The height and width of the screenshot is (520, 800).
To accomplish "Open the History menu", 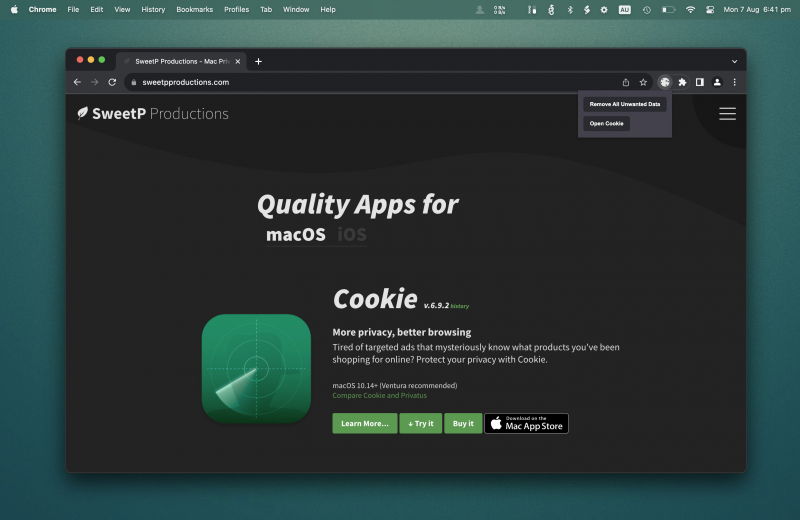I will pyautogui.click(x=153, y=9).
